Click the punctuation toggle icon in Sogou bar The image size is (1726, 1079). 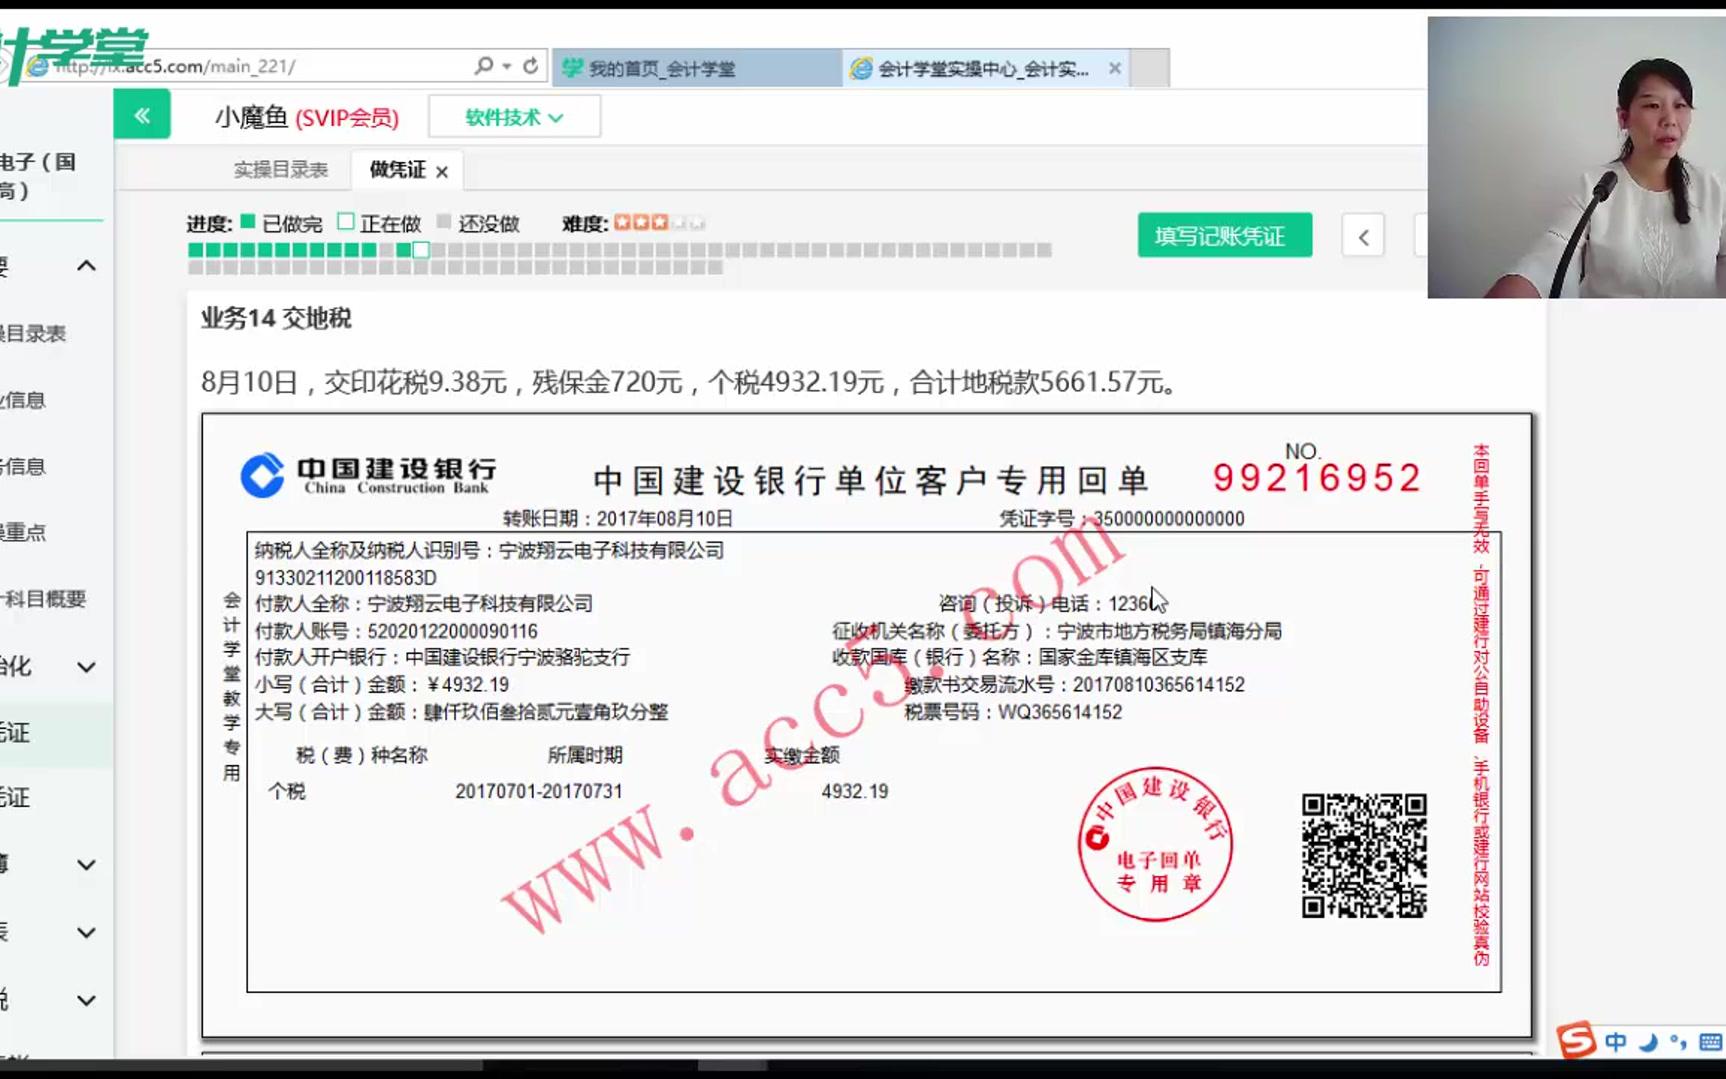tap(1678, 1043)
